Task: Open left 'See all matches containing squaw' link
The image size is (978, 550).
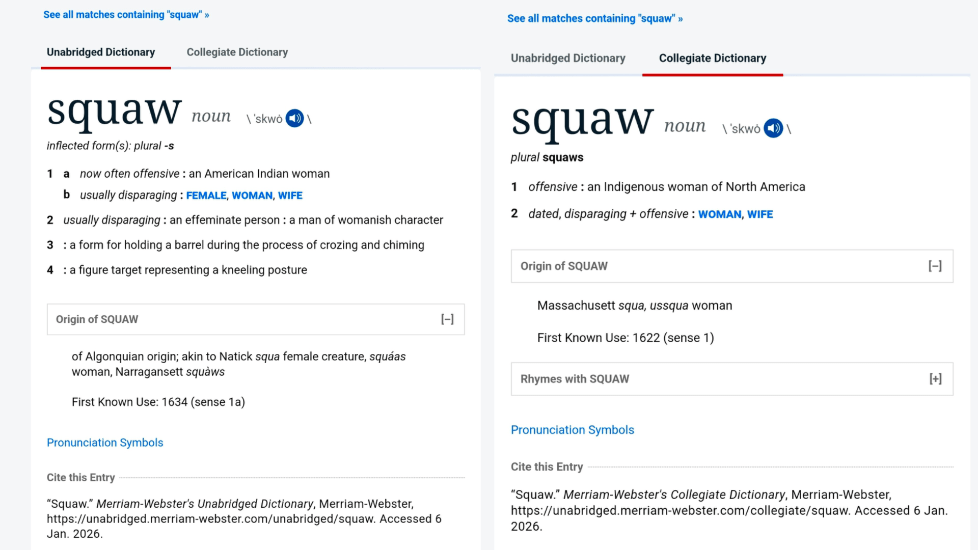Action: click(x=126, y=15)
